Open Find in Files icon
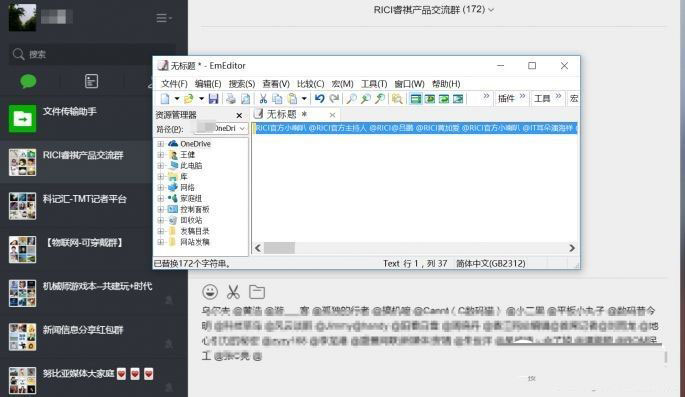The image size is (685, 397). 380,99
